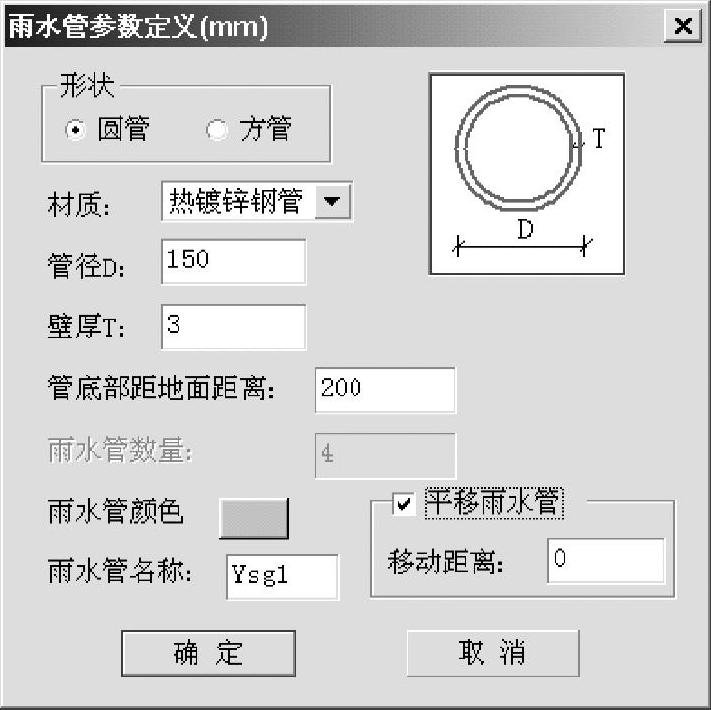Click the T thickness marker in preview
Image resolution: width=711 pixels, height=710 pixels.
[598, 139]
